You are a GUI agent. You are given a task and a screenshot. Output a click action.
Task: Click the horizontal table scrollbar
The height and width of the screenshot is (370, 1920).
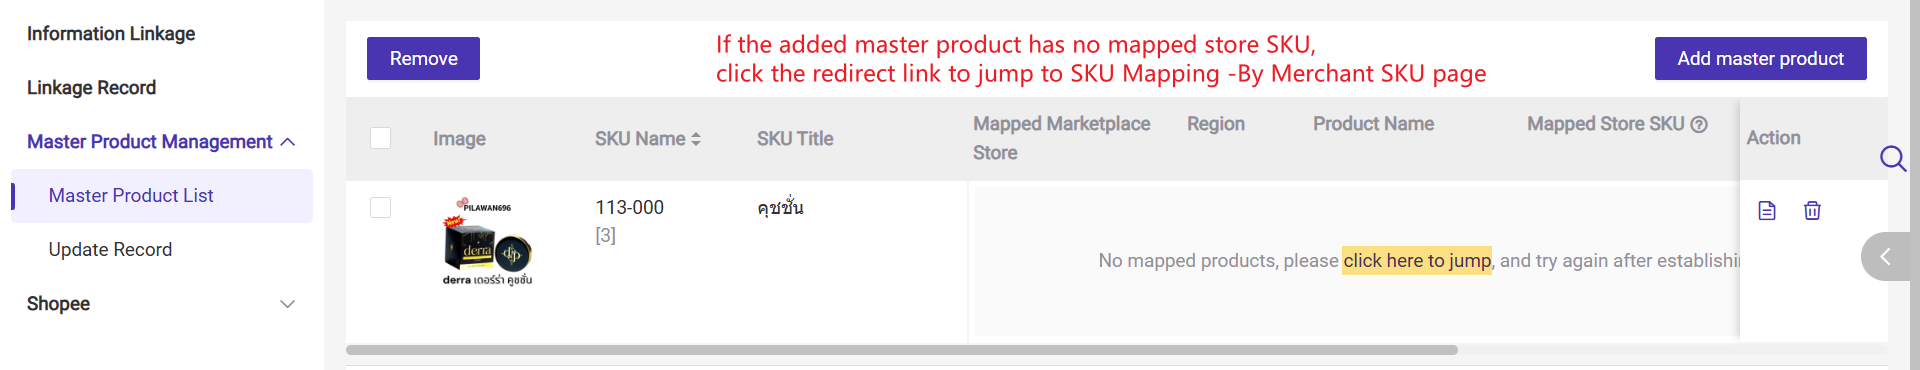[x=901, y=350]
